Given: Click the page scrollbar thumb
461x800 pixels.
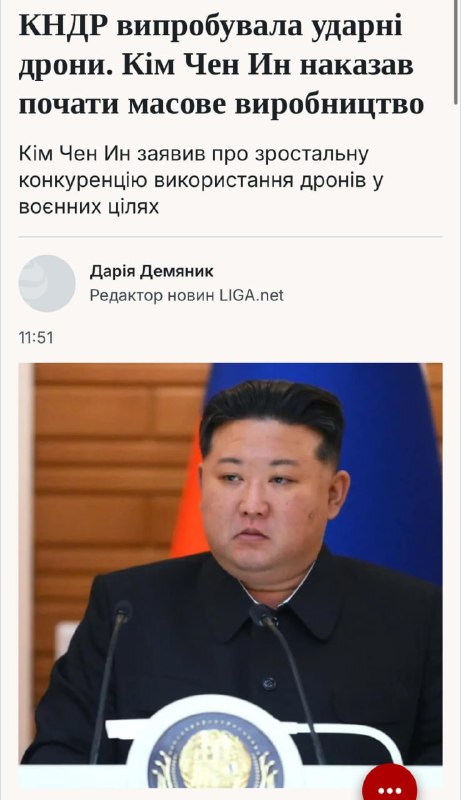Looking at the screenshot, I should tap(456, 52).
